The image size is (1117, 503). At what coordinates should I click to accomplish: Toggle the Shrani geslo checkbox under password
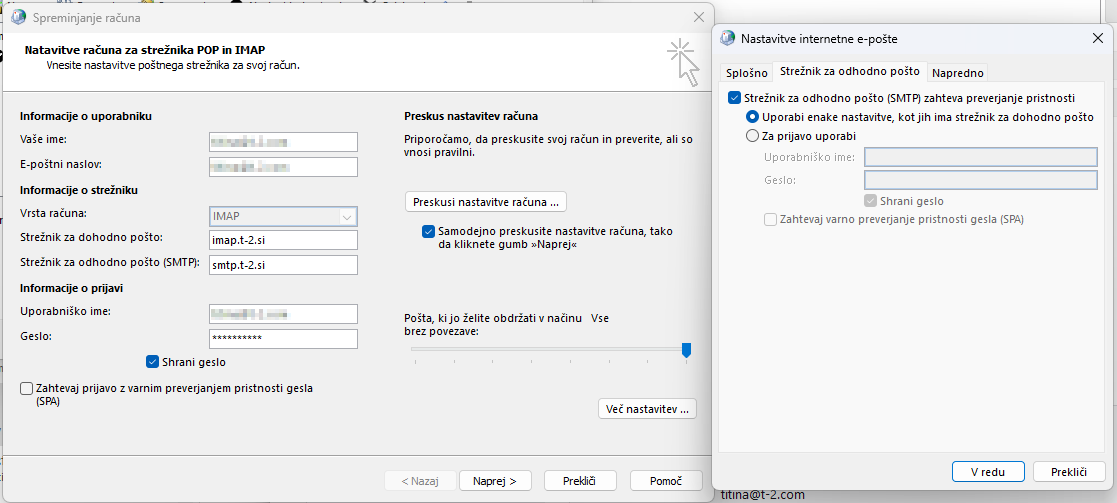[x=153, y=362]
